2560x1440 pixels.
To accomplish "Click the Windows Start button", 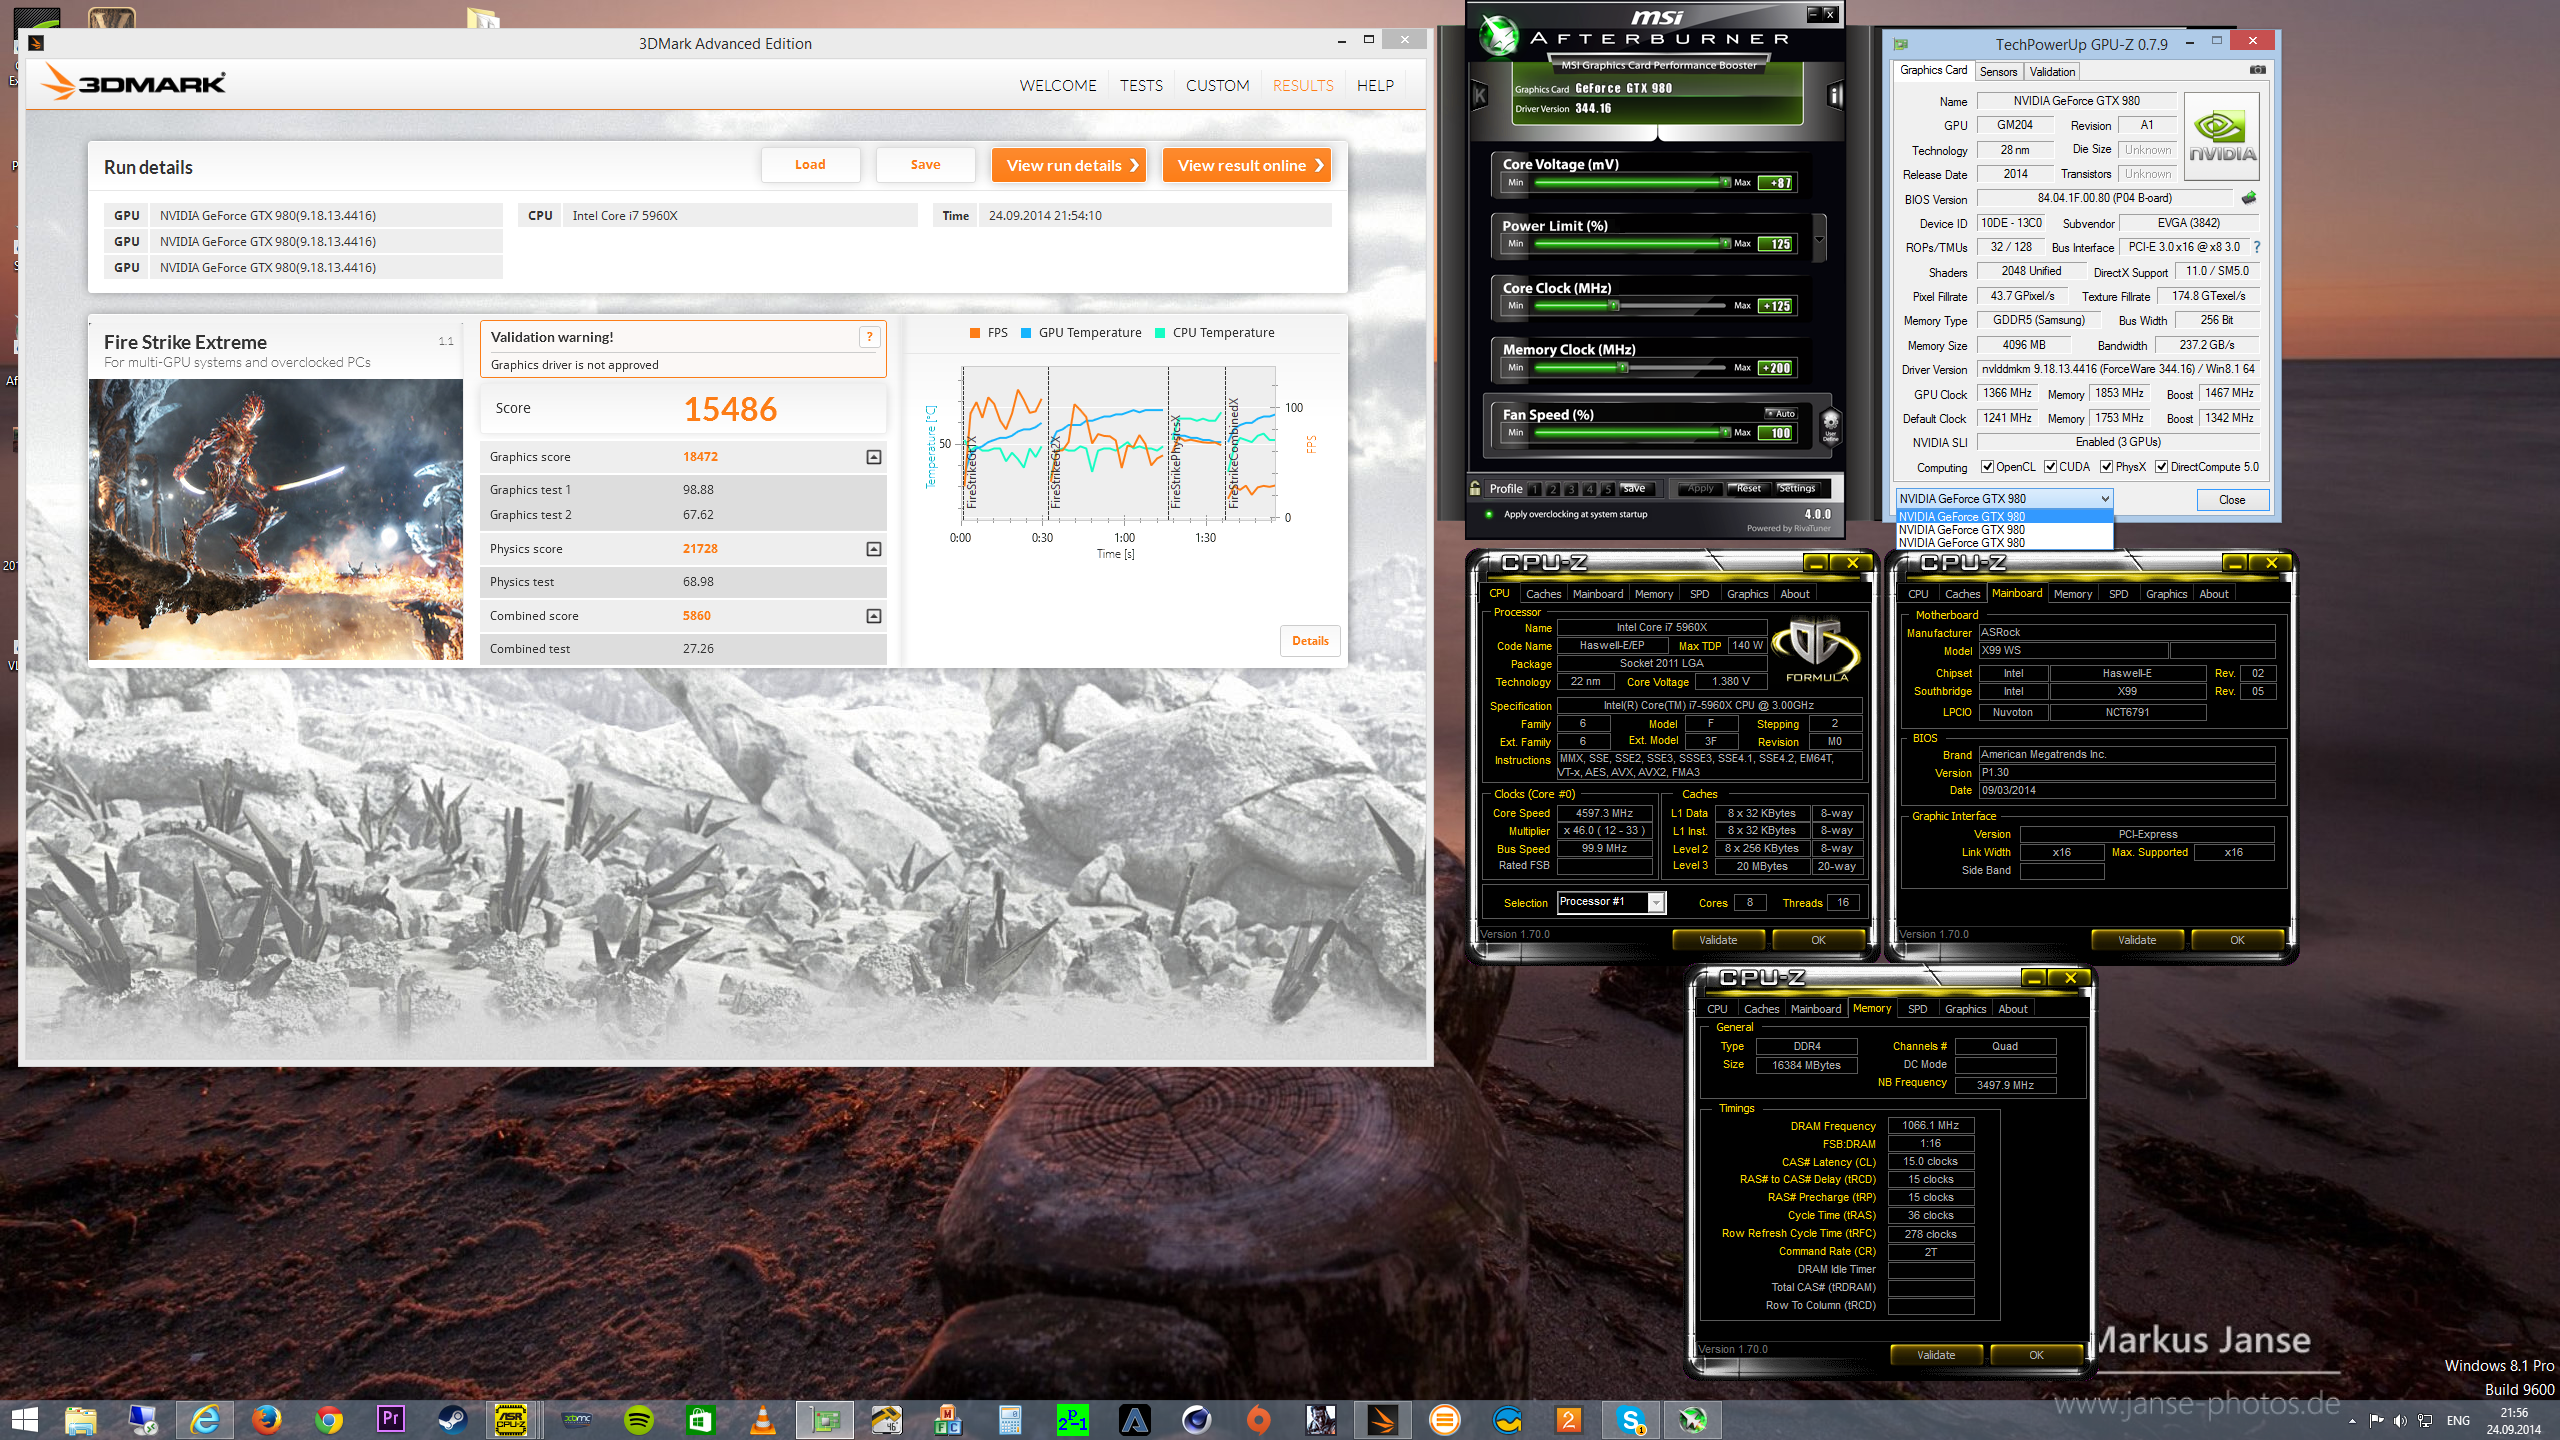I will pos(25,1419).
